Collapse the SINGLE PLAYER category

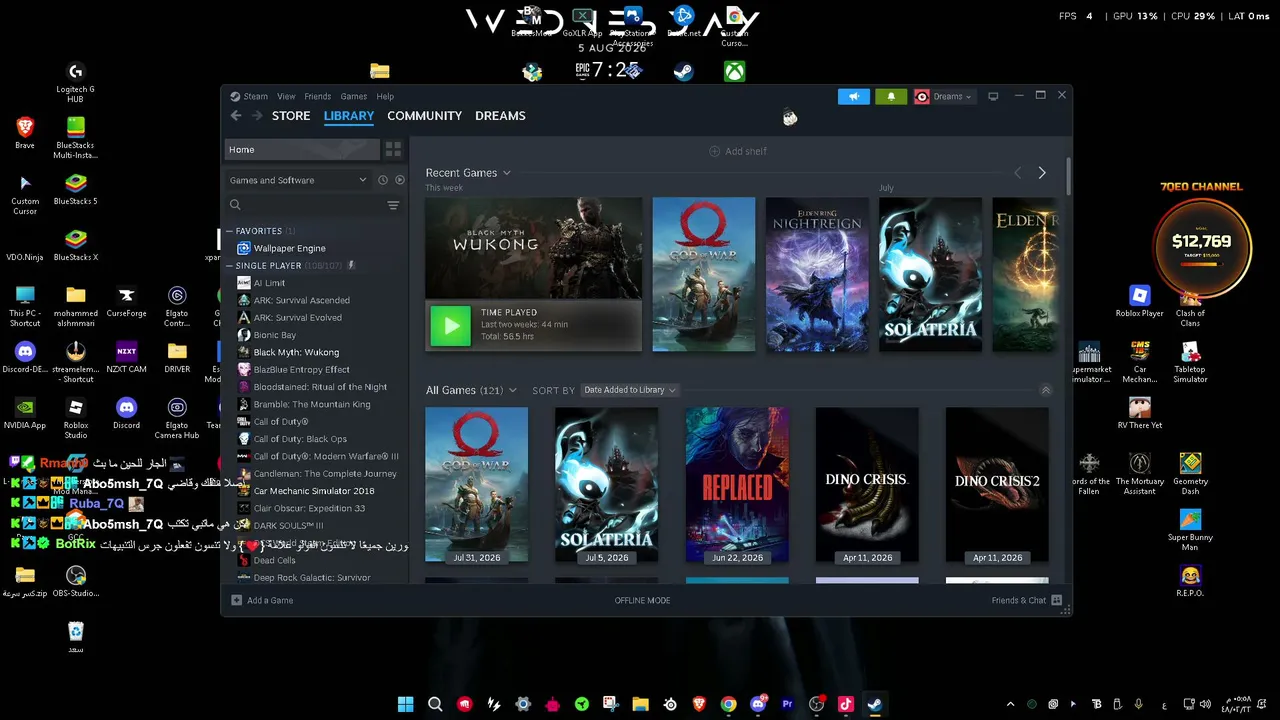[x=229, y=266]
